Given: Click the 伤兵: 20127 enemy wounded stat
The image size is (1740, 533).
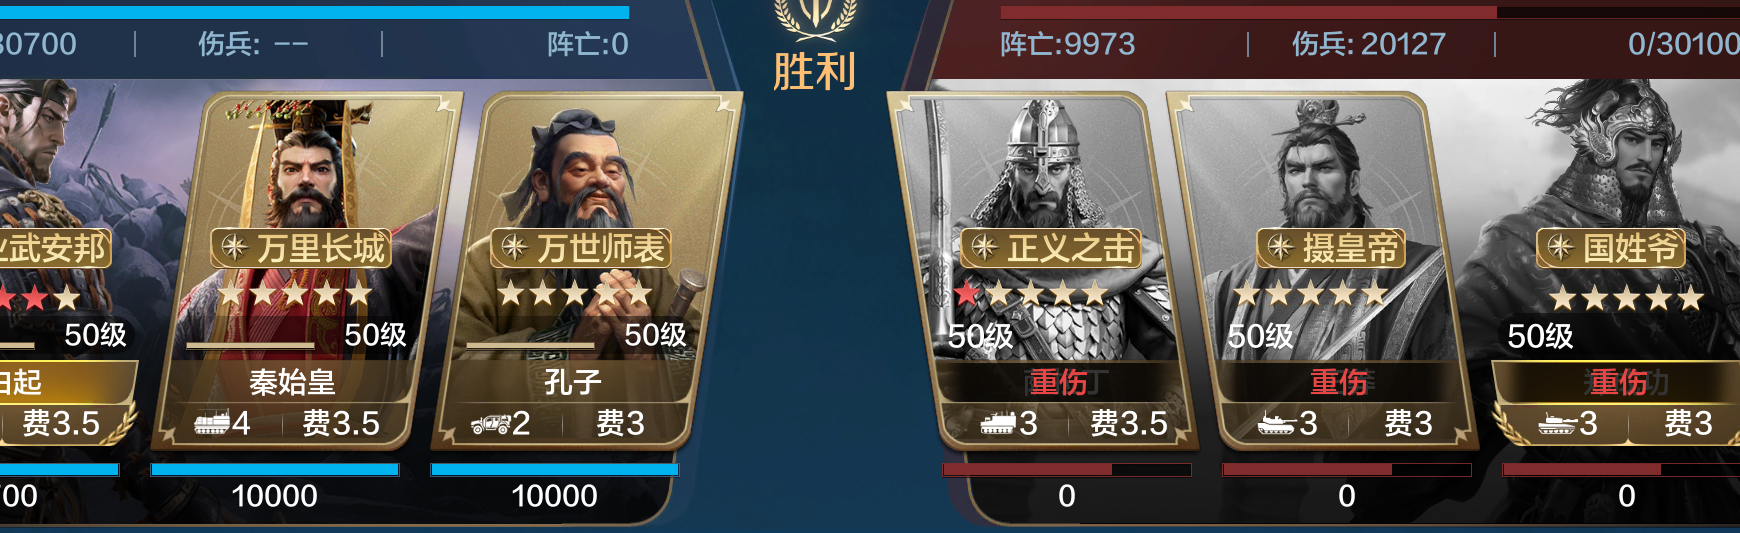Looking at the screenshot, I should (1369, 44).
